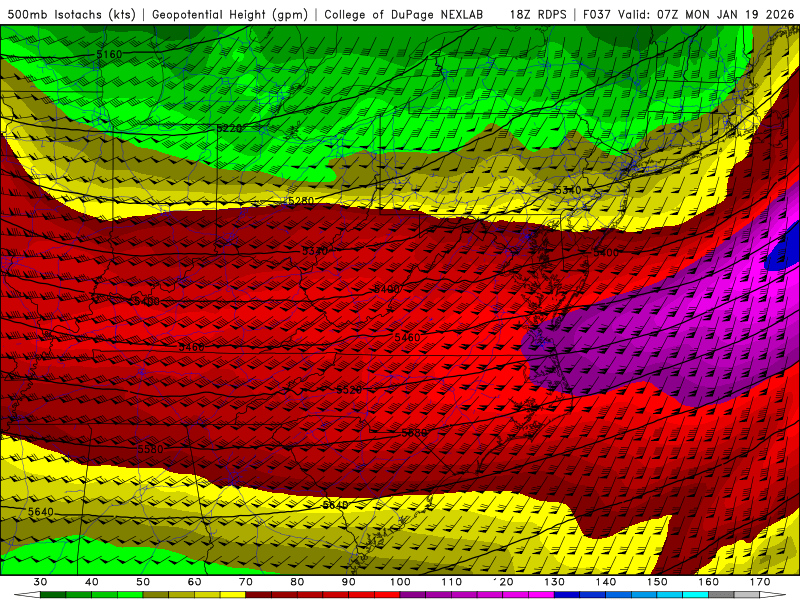Click the 'Geopotential Height (gpm)' header text
The width and height of the screenshot is (800, 600).
[x=230, y=14]
